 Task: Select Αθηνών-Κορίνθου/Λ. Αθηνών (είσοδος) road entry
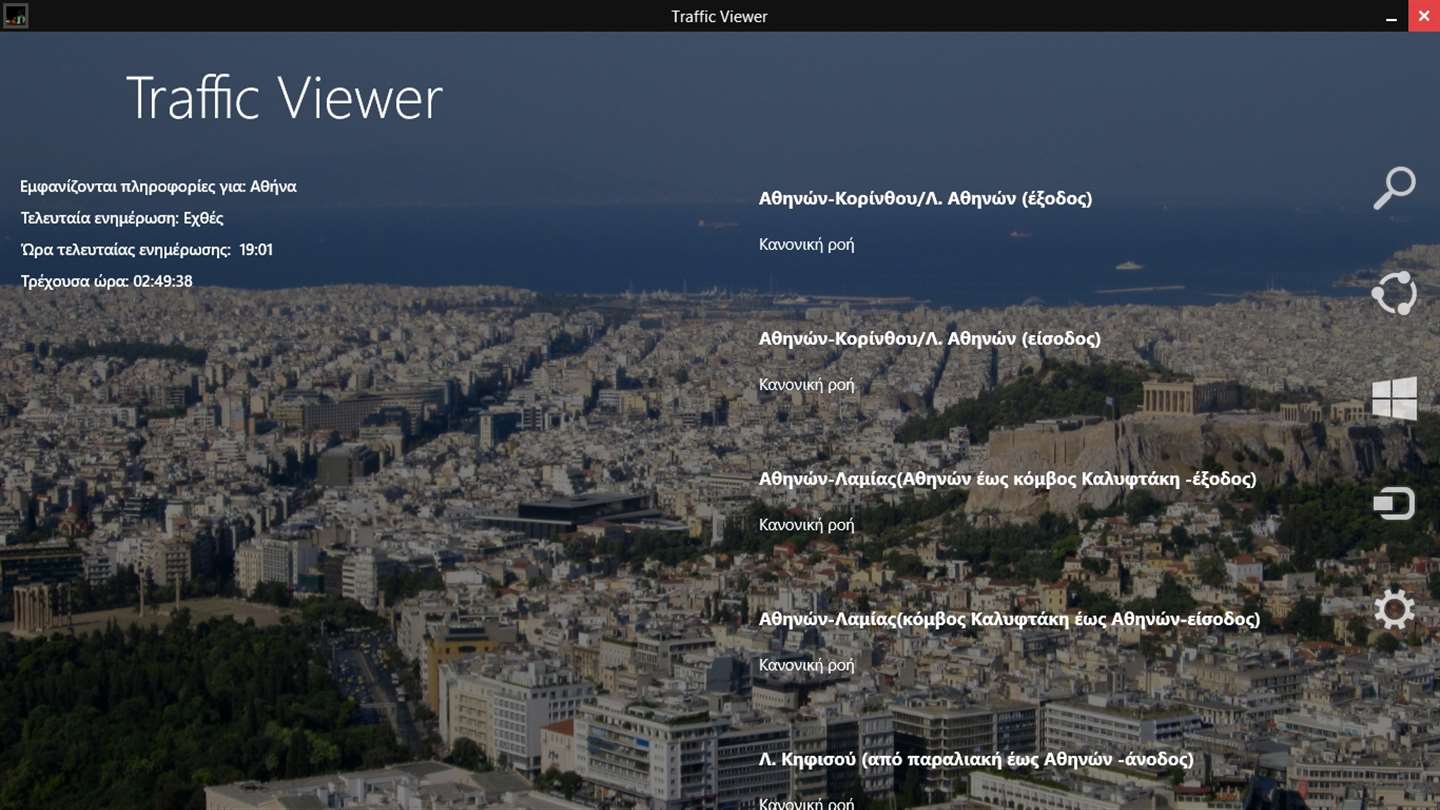tap(929, 338)
